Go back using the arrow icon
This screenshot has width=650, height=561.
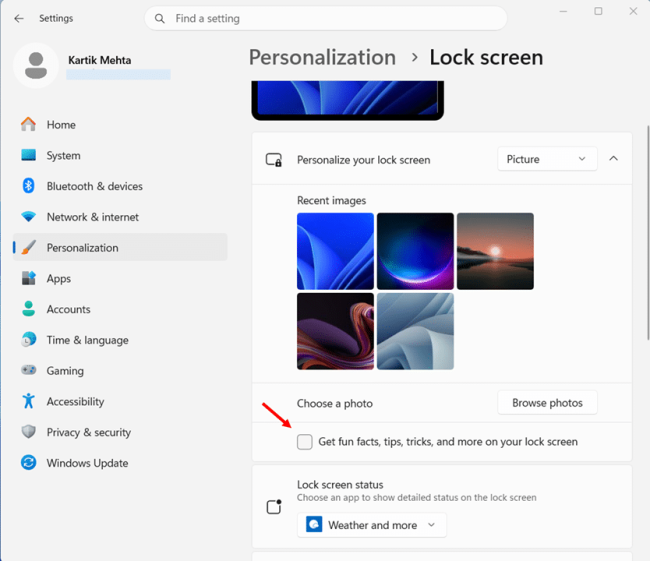19,18
